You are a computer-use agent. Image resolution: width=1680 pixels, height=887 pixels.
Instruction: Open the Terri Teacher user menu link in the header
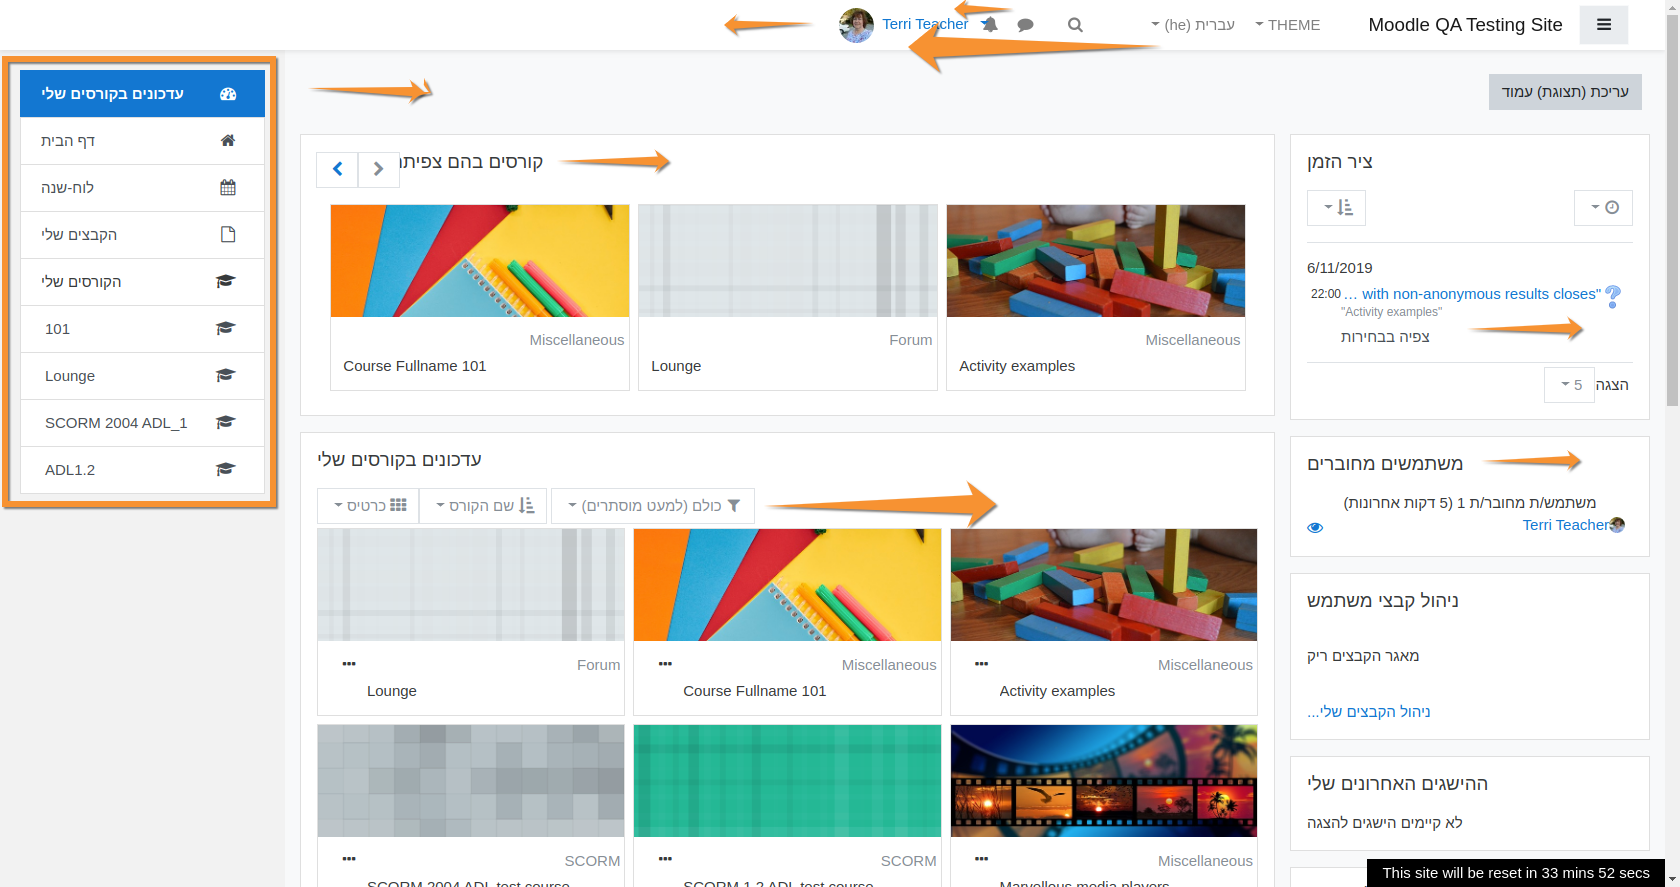(x=925, y=24)
